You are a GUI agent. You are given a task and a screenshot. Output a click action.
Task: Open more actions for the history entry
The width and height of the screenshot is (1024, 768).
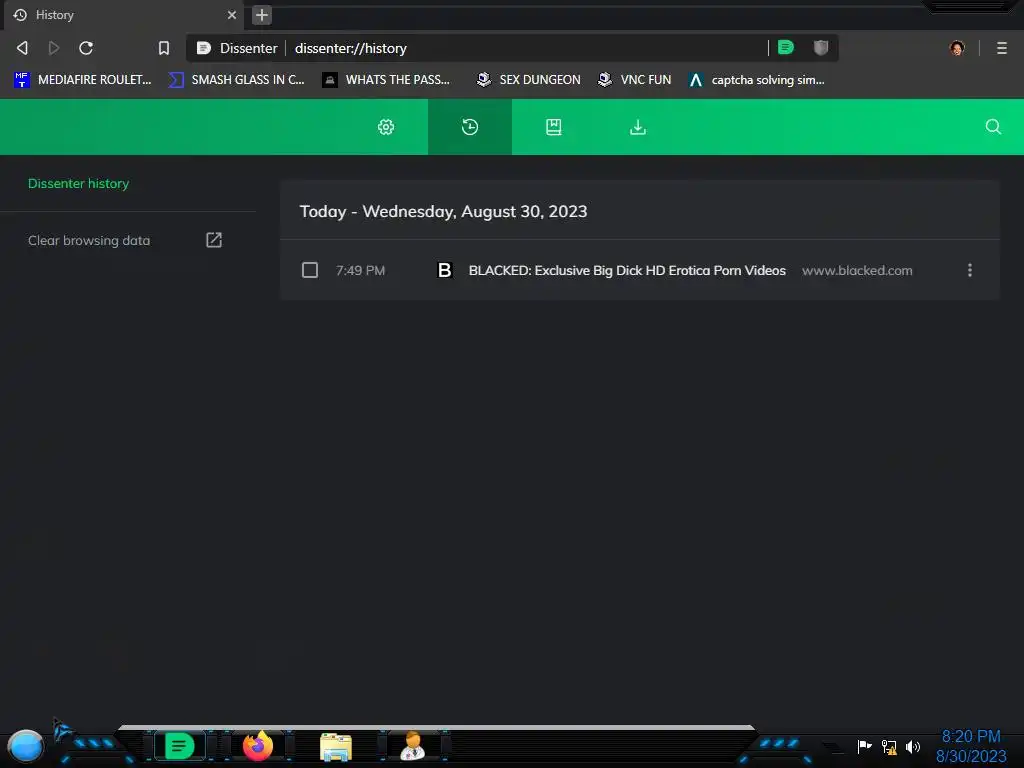coord(970,270)
